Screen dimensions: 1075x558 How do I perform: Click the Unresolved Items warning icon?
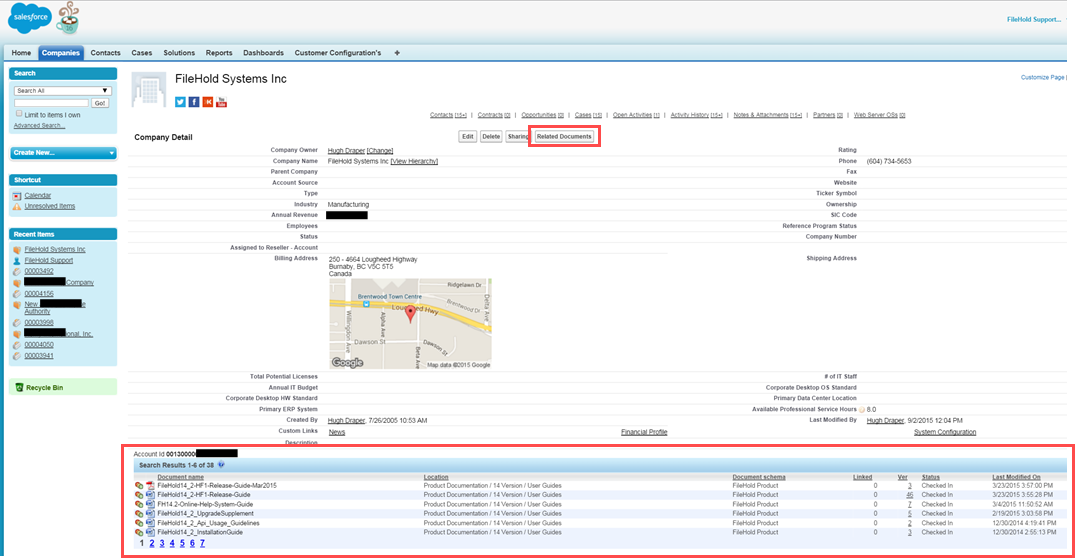point(17,206)
